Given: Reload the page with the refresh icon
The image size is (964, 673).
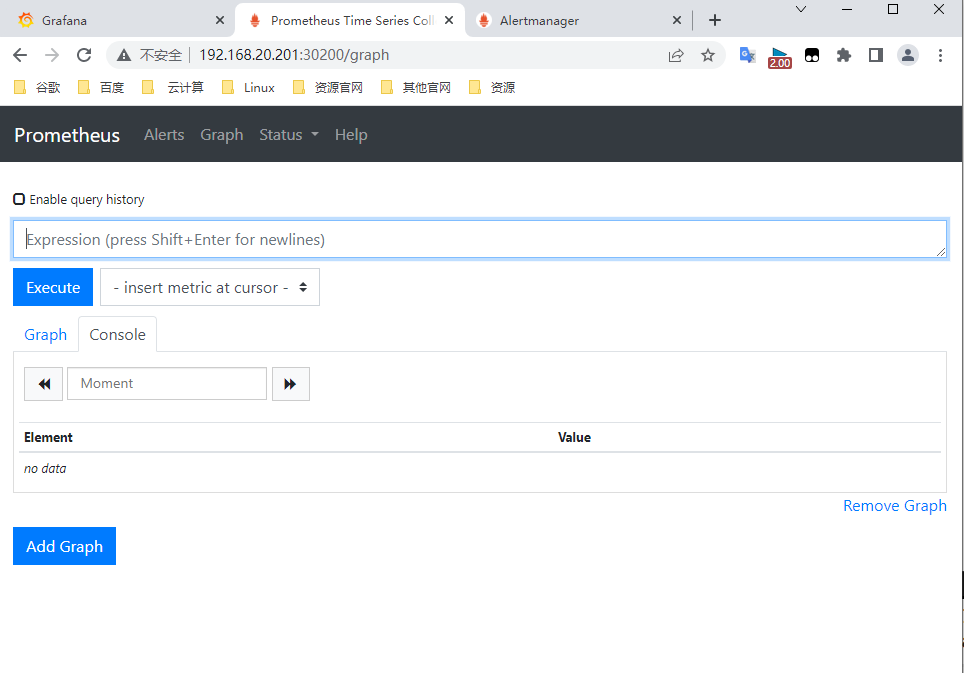Looking at the screenshot, I should pyautogui.click(x=84, y=56).
